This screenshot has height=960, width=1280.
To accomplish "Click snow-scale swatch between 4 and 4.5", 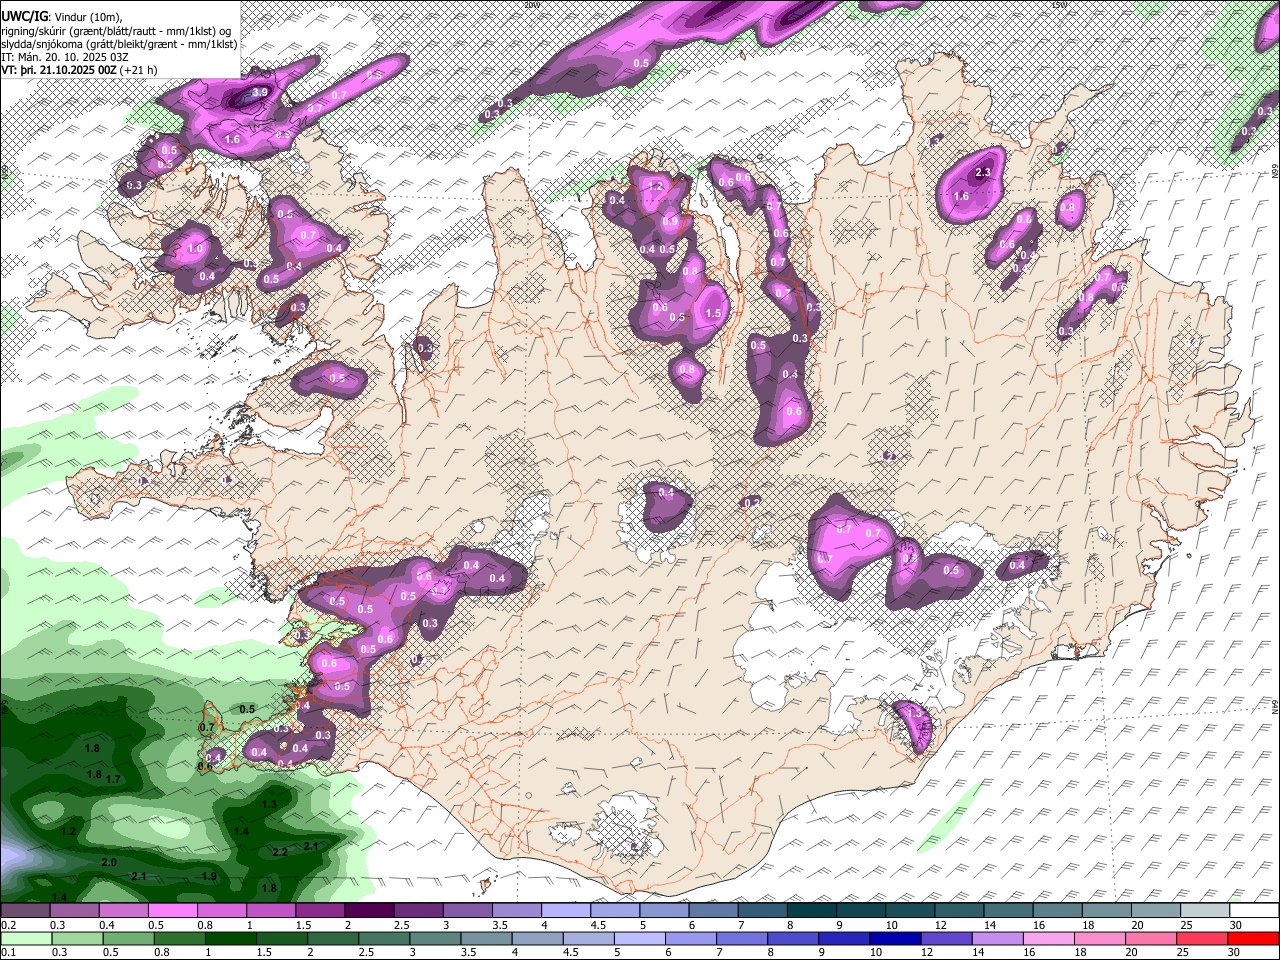I will (x=564, y=911).
